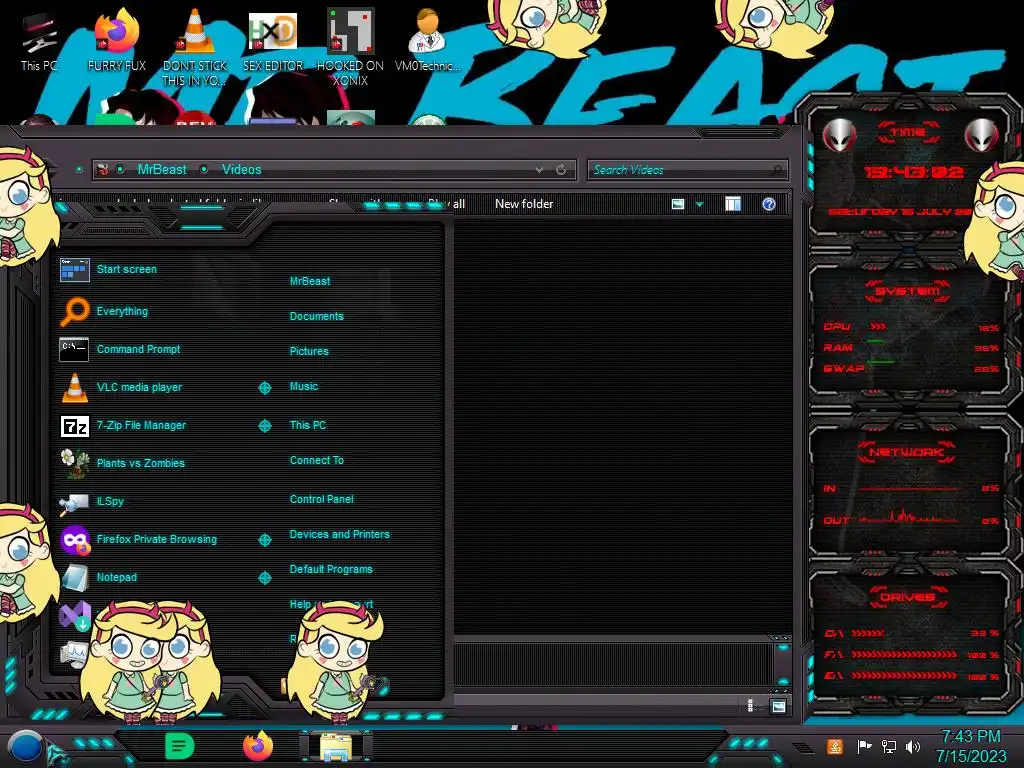Open Control Panel from start menu
This screenshot has width=1024, height=768.
point(321,499)
